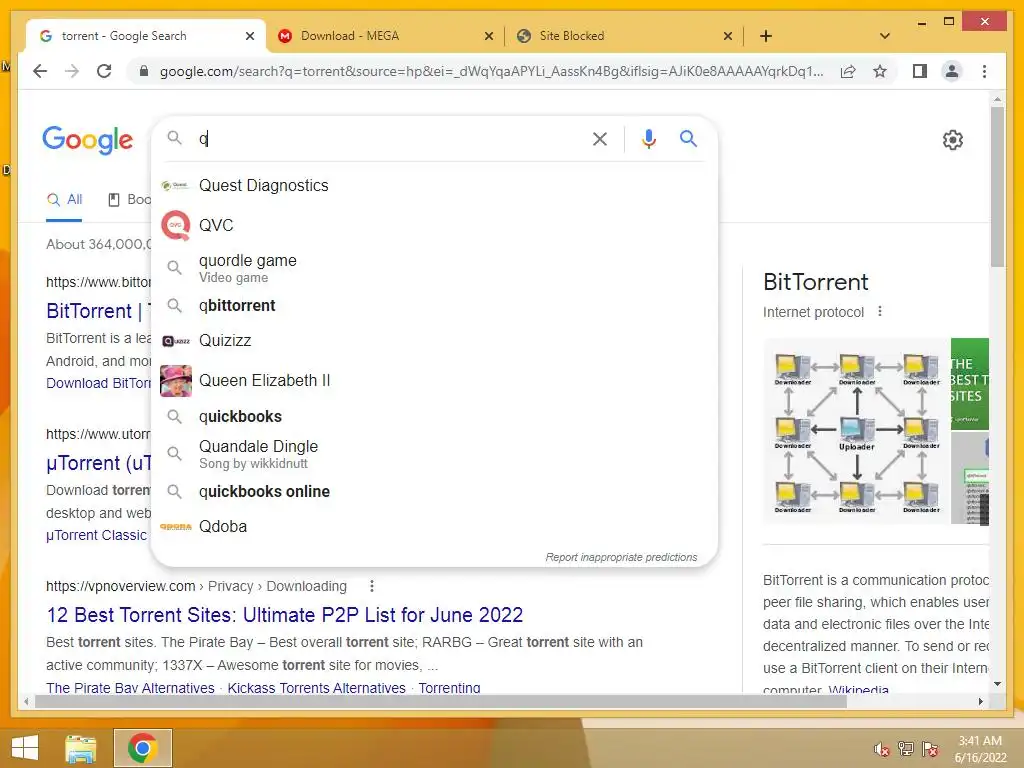Select the Quandale Dingle suggestion
The height and width of the screenshot is (768, 1024).
point(434,454)
